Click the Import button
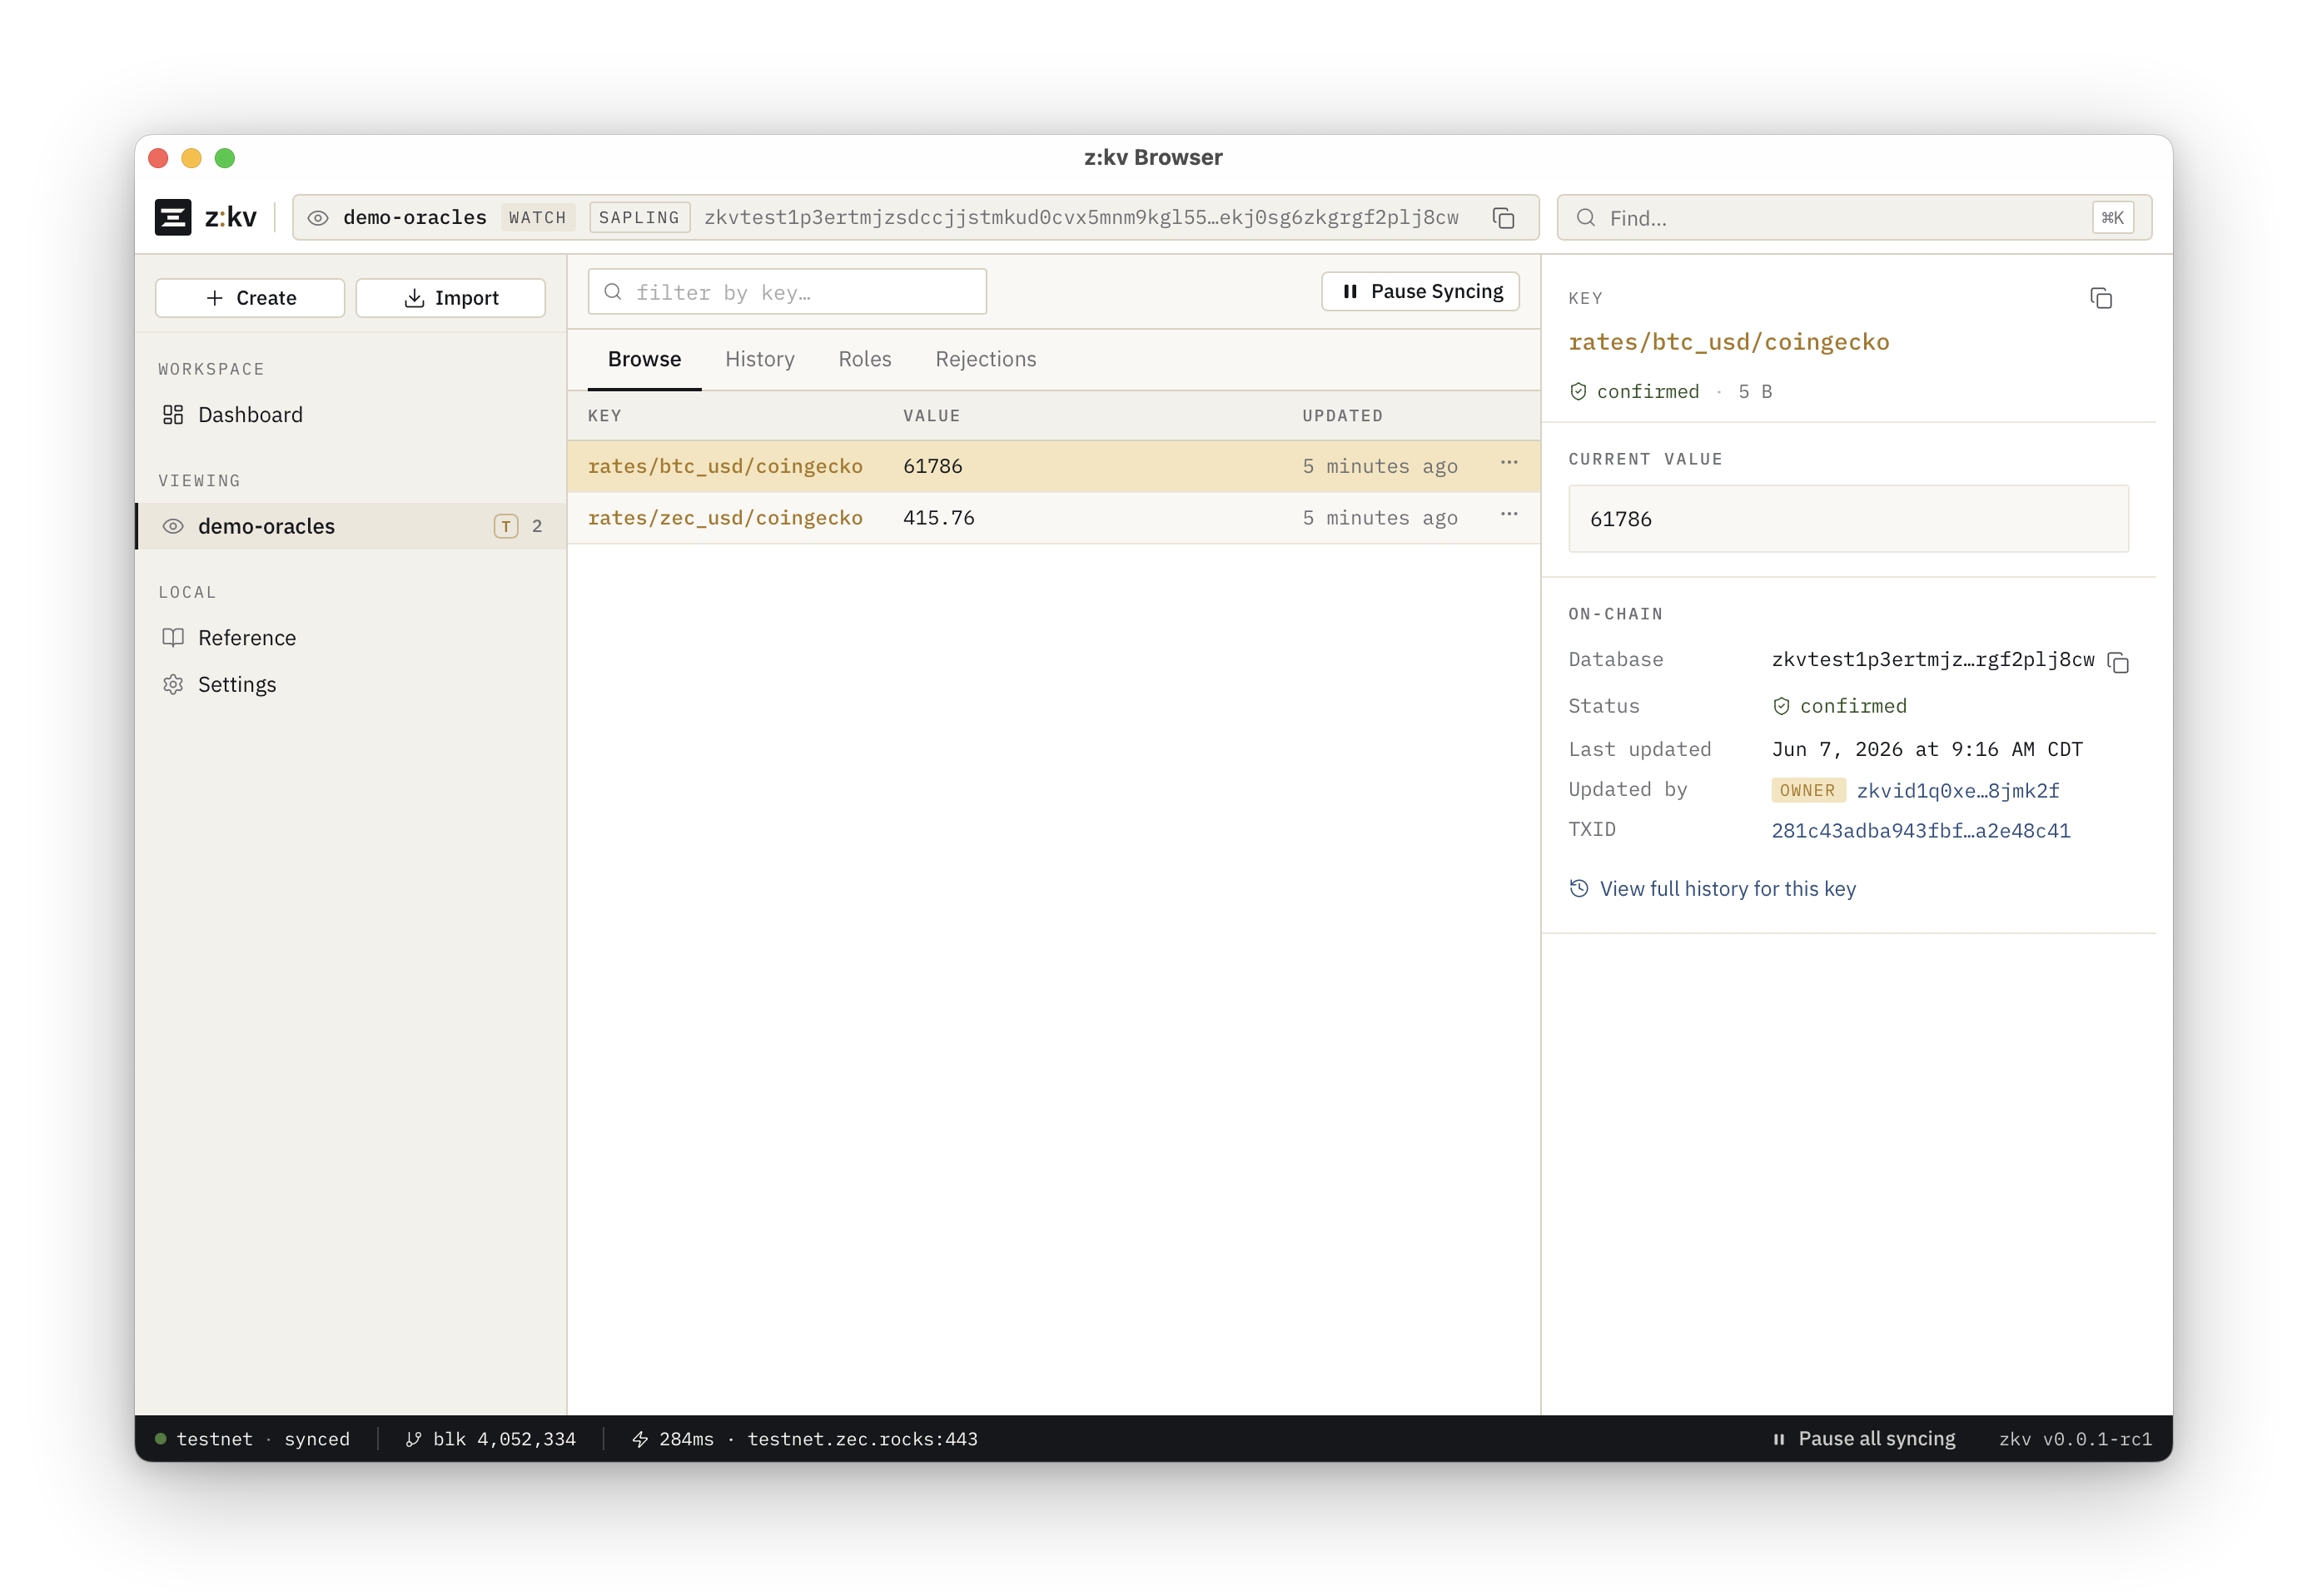 (450, 298)
